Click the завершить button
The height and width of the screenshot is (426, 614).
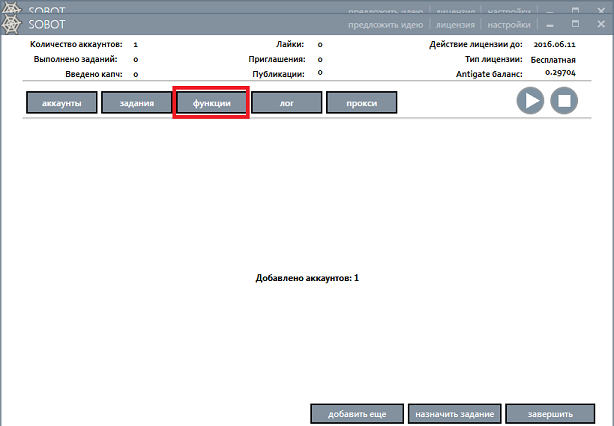544,414
